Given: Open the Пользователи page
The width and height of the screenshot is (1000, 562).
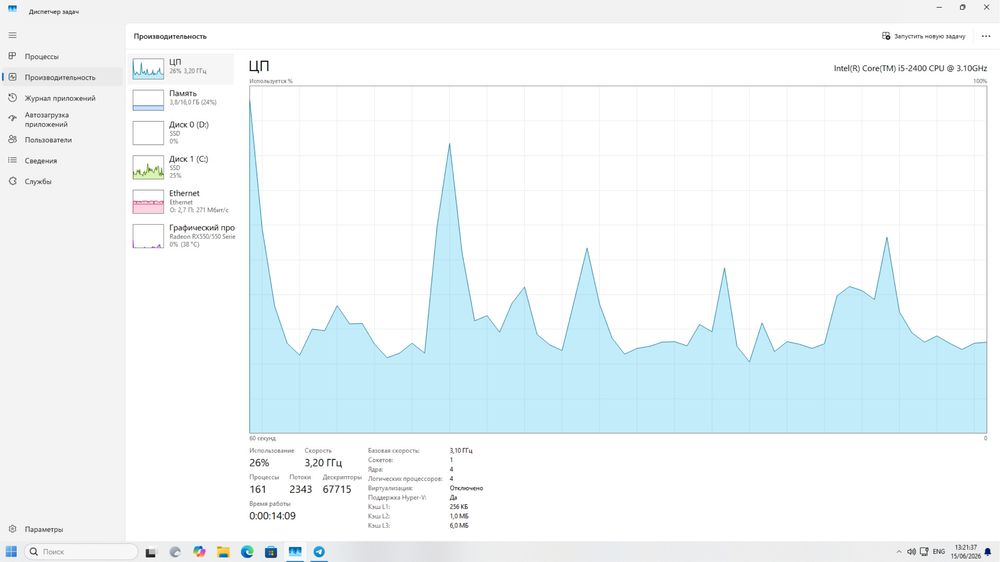Looking at the screenshot, I should tap(62, 140).
